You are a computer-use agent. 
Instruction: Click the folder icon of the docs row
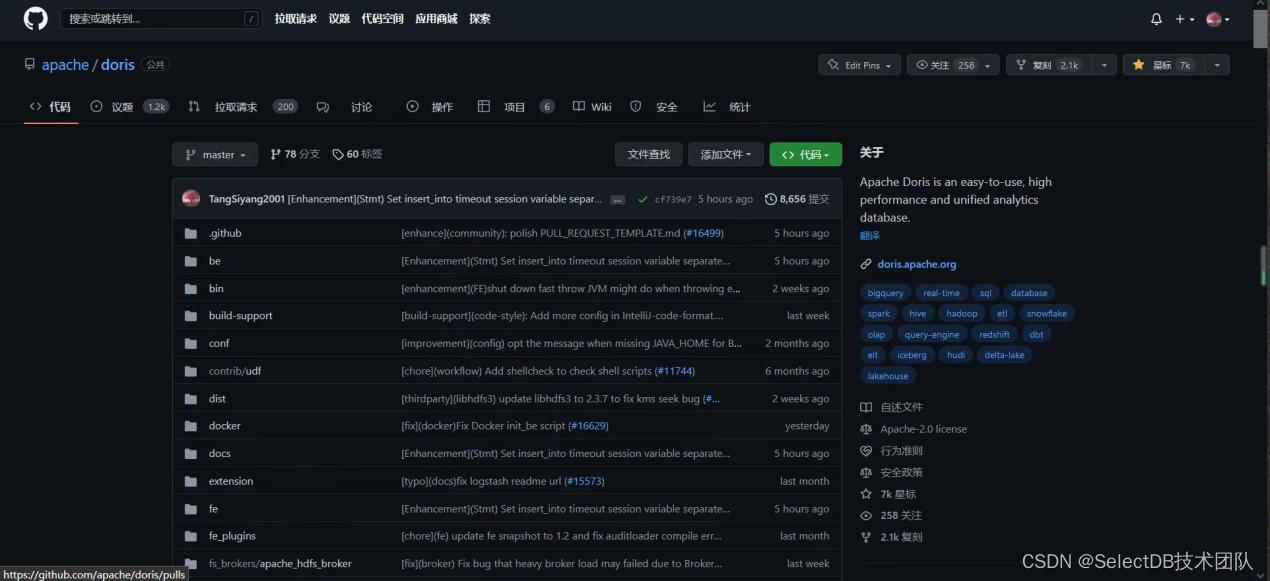coord(191,454)
